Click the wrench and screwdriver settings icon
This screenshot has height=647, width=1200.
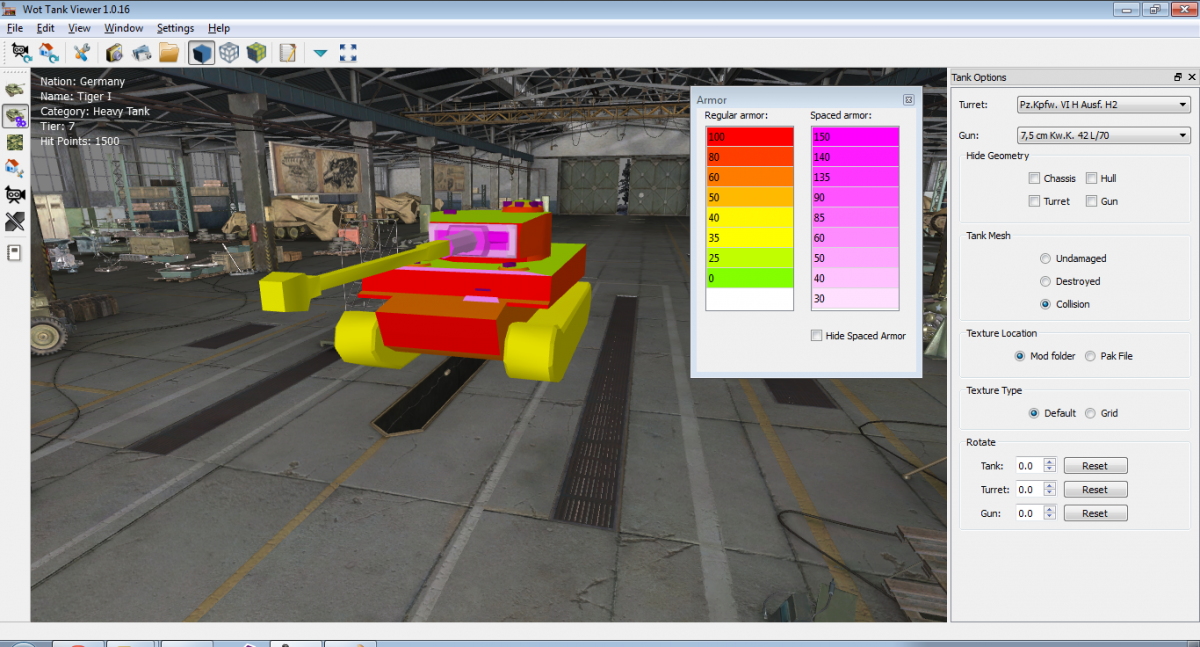82,52
